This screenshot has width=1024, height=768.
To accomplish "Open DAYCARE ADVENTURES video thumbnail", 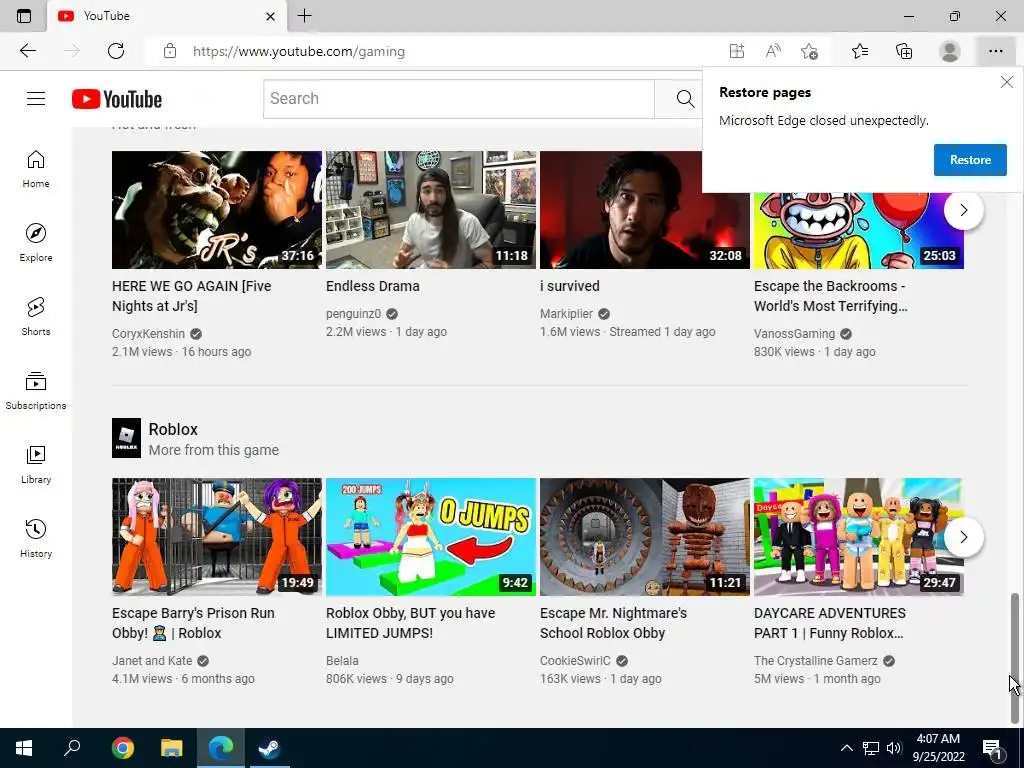I will coord(859,537).
